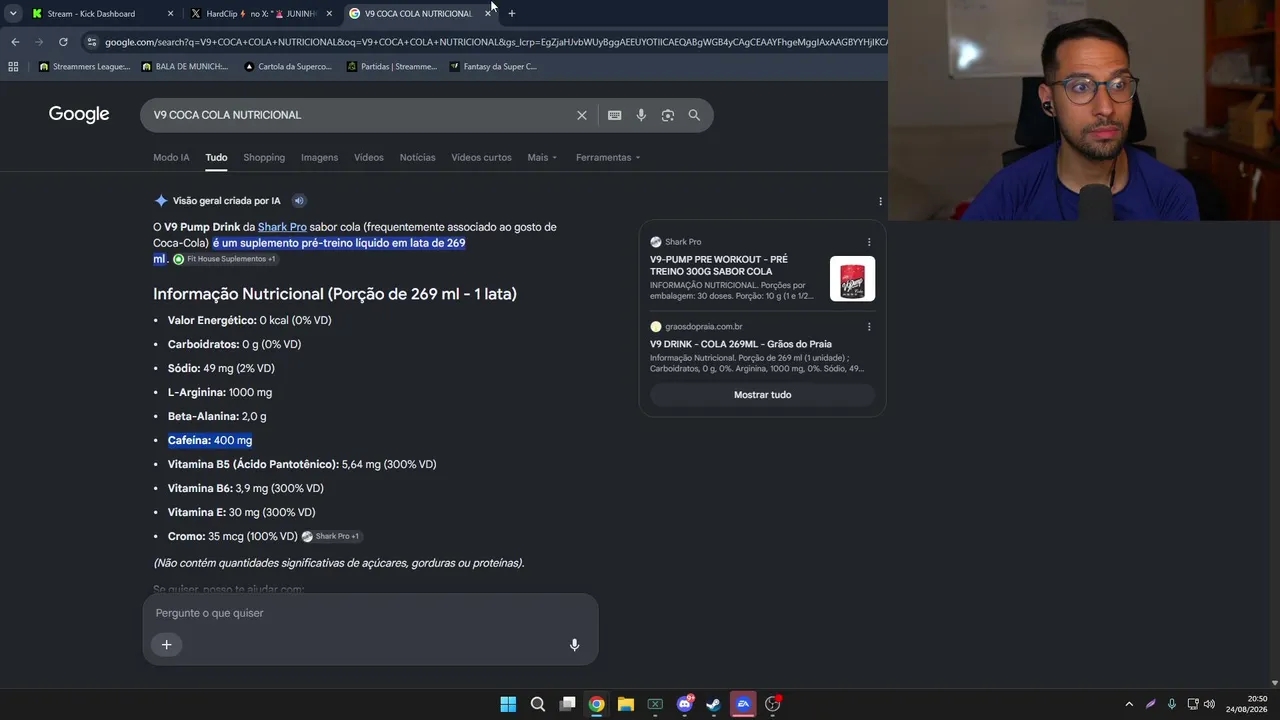The image size is (1280, 720).
Task: Click the Fit House Suplementos source chip
Action: pos(225,259)
